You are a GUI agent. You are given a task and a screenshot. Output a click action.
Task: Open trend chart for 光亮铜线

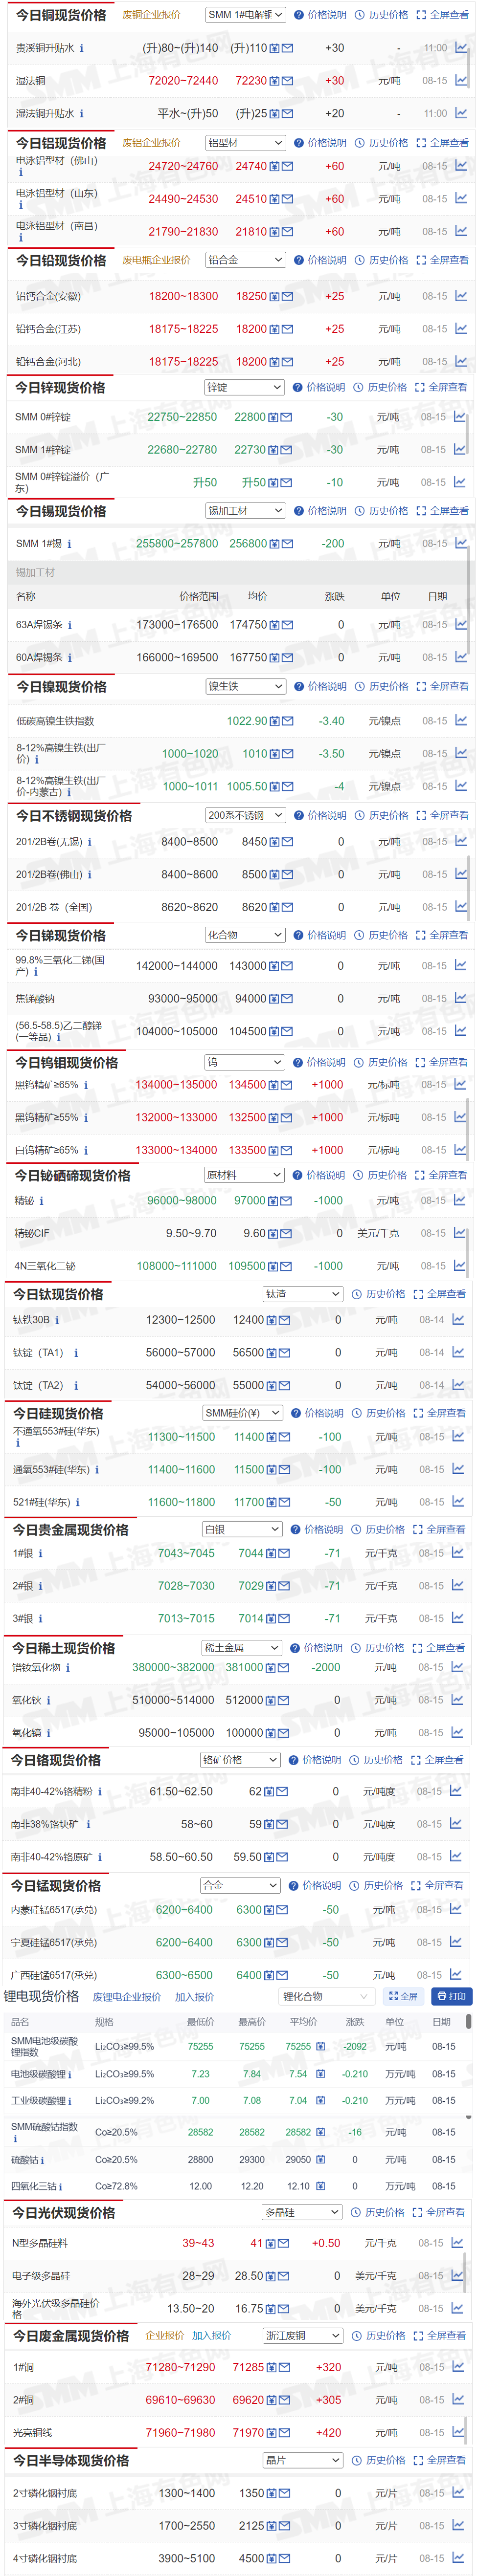click(458, 2432)
